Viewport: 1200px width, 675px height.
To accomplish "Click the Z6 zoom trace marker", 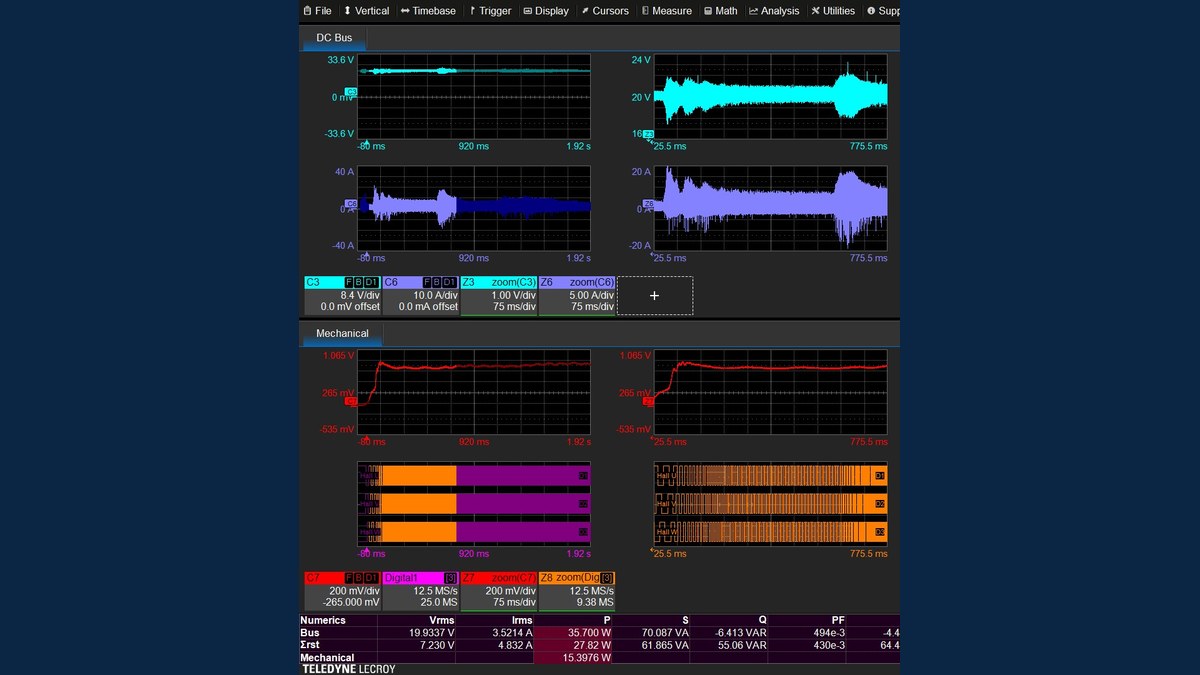I will click(x=648, y=204).
